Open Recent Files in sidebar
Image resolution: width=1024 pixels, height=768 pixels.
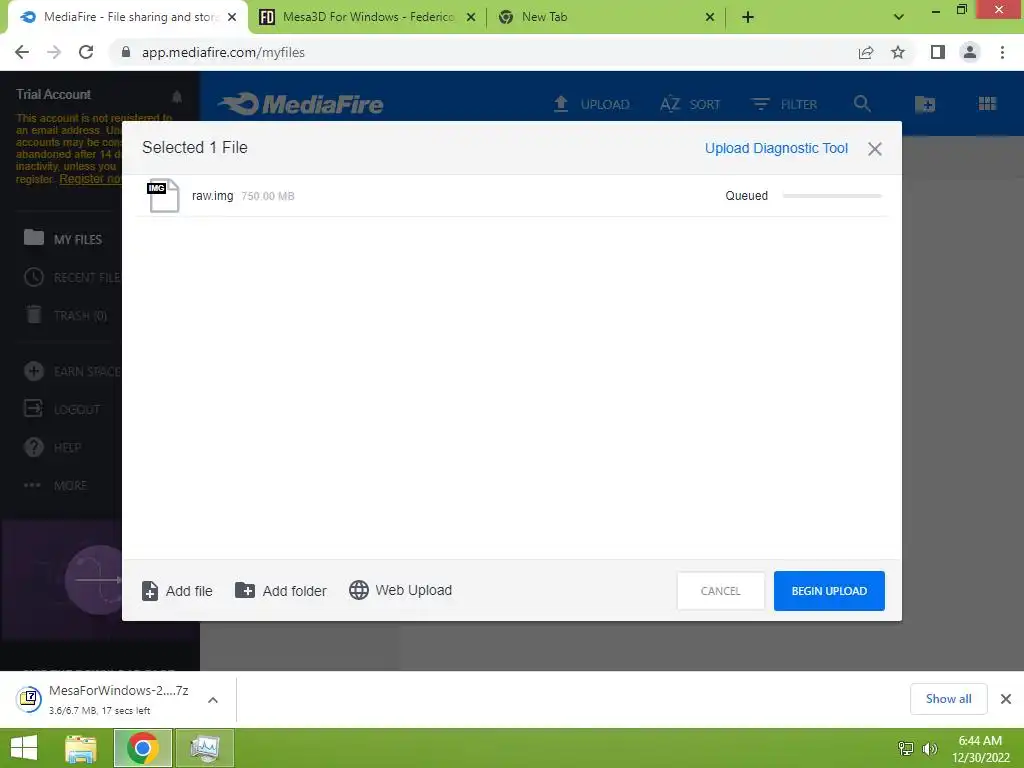72,278
